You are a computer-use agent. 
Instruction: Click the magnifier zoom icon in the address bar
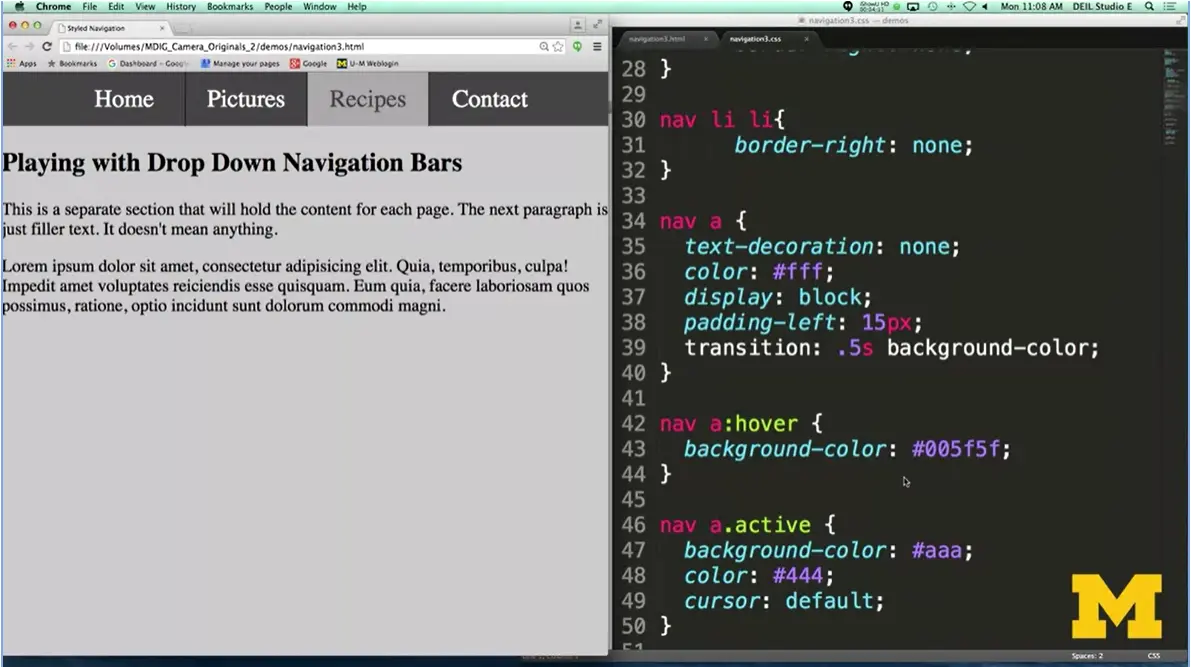(x=543, y=46)
